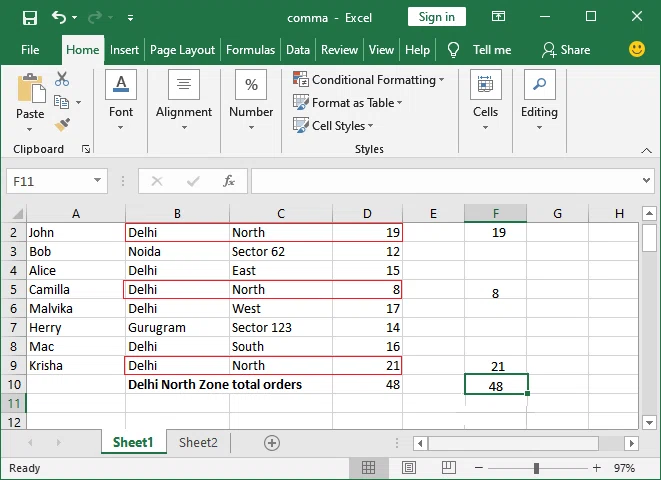The height and width of the screenshot is (480, 661).
Task: Click horizontal scrollbar right arrow
Action: (631, 443)
